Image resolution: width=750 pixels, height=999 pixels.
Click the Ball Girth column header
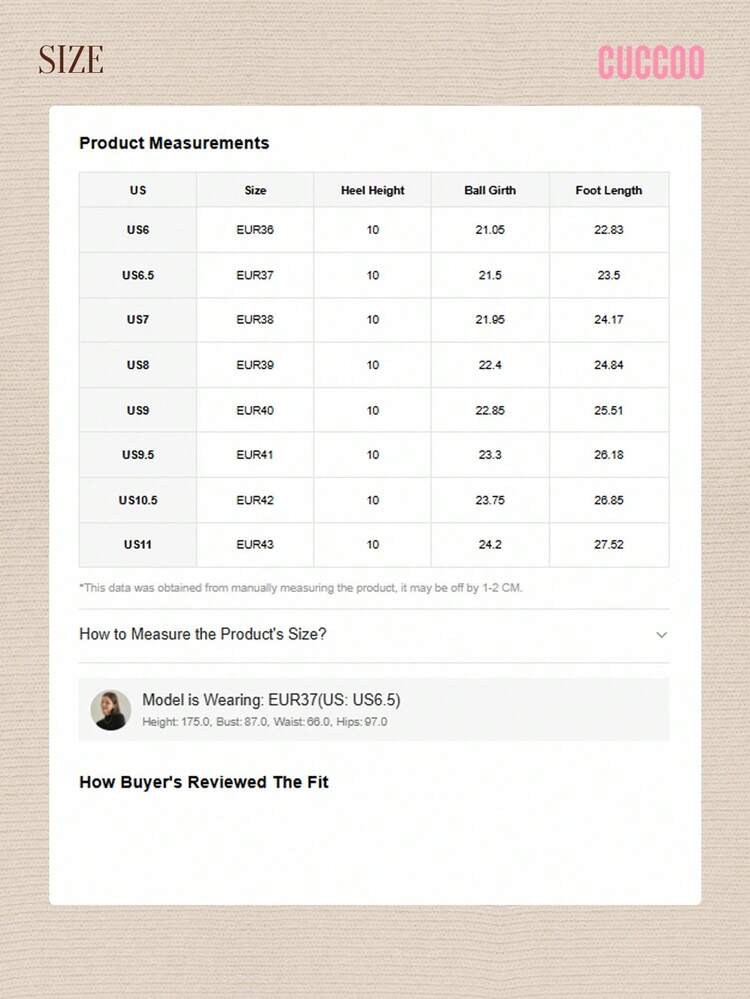click(x=490, y=190)
